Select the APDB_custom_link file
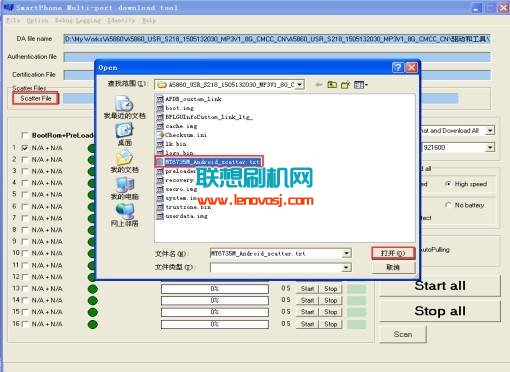The width and height of the screenshot is (510, 372). [x=189, y=99]
